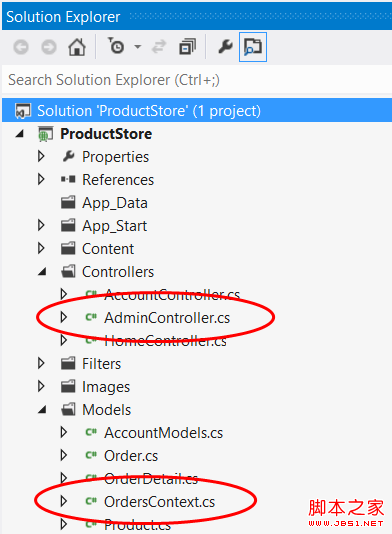Collapse the Controllers folder
This screenshot has width=392, height=534.
[42, 271]
